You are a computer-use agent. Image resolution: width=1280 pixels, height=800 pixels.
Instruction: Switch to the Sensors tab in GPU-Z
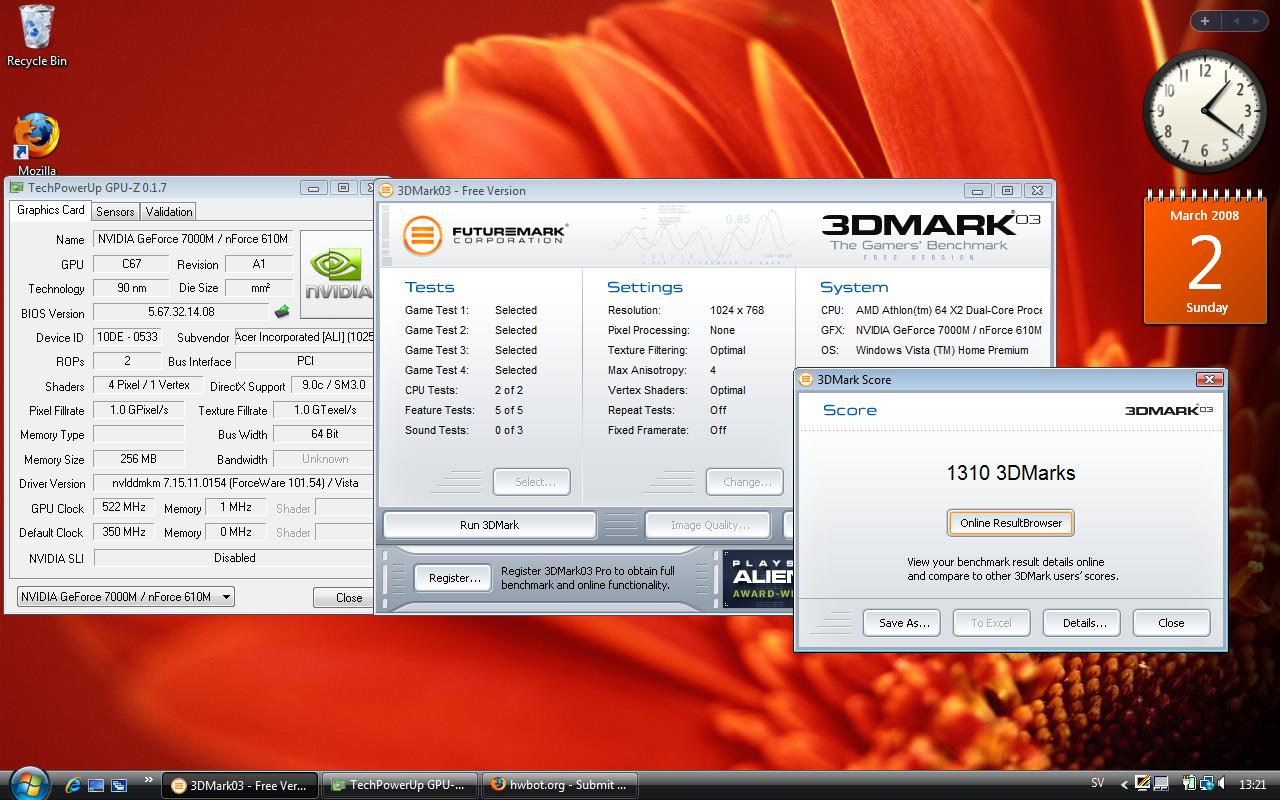click(x=115, y=211)
